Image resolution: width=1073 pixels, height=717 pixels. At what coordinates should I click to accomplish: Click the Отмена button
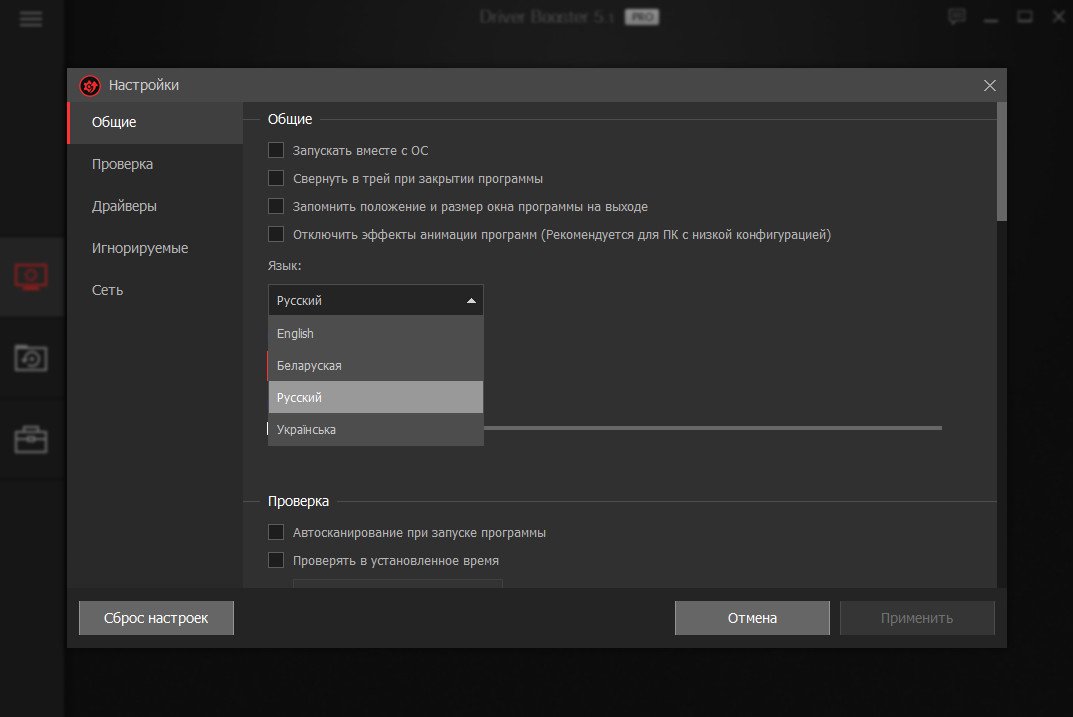(752, 618)
